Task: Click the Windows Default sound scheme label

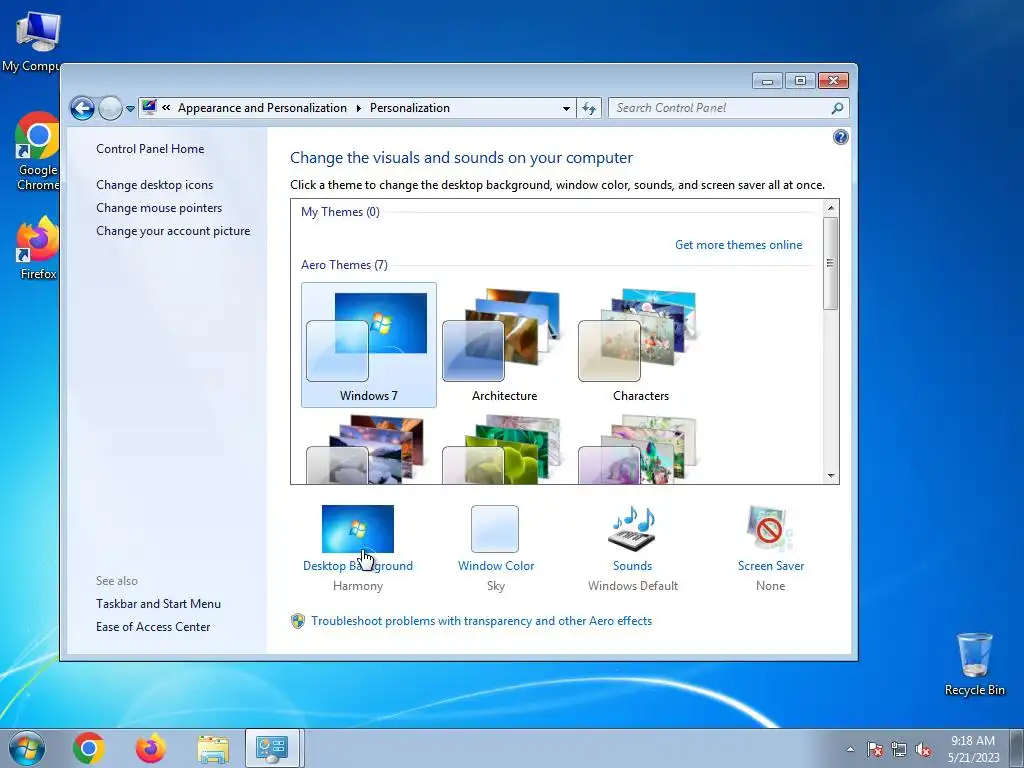Action: tap(633, 586)
